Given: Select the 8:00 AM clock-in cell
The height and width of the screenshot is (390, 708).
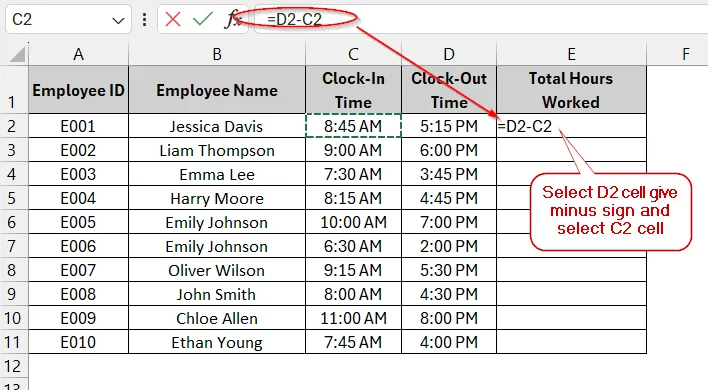Looking at the screenshot, I should coord(354,294).
